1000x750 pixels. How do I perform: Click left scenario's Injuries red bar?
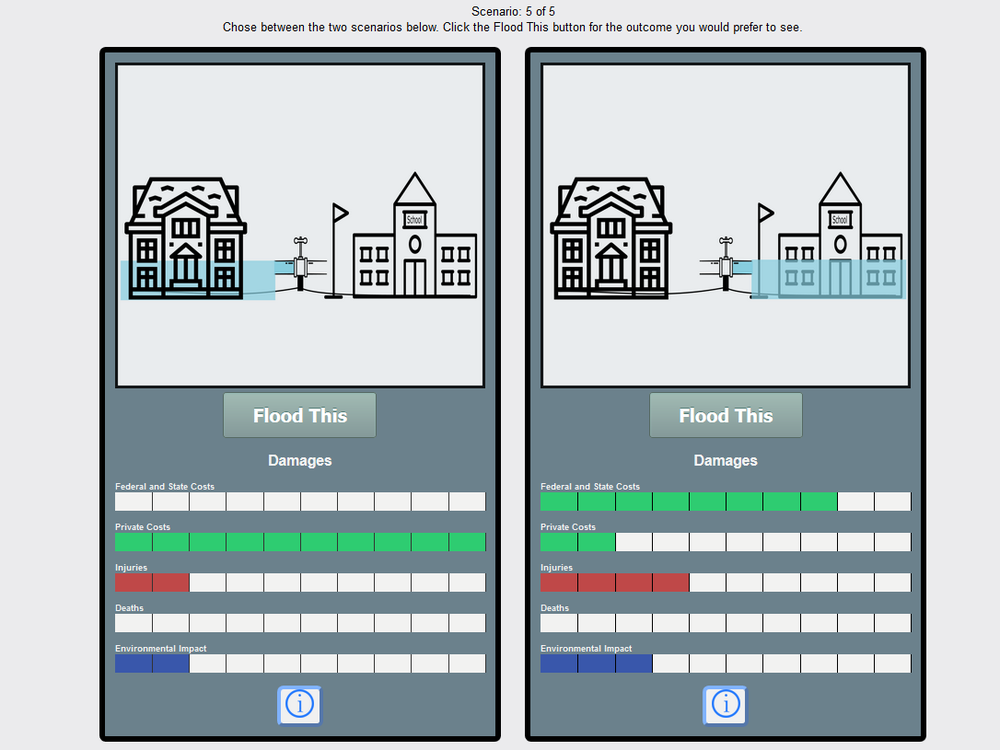pos(152,583)
